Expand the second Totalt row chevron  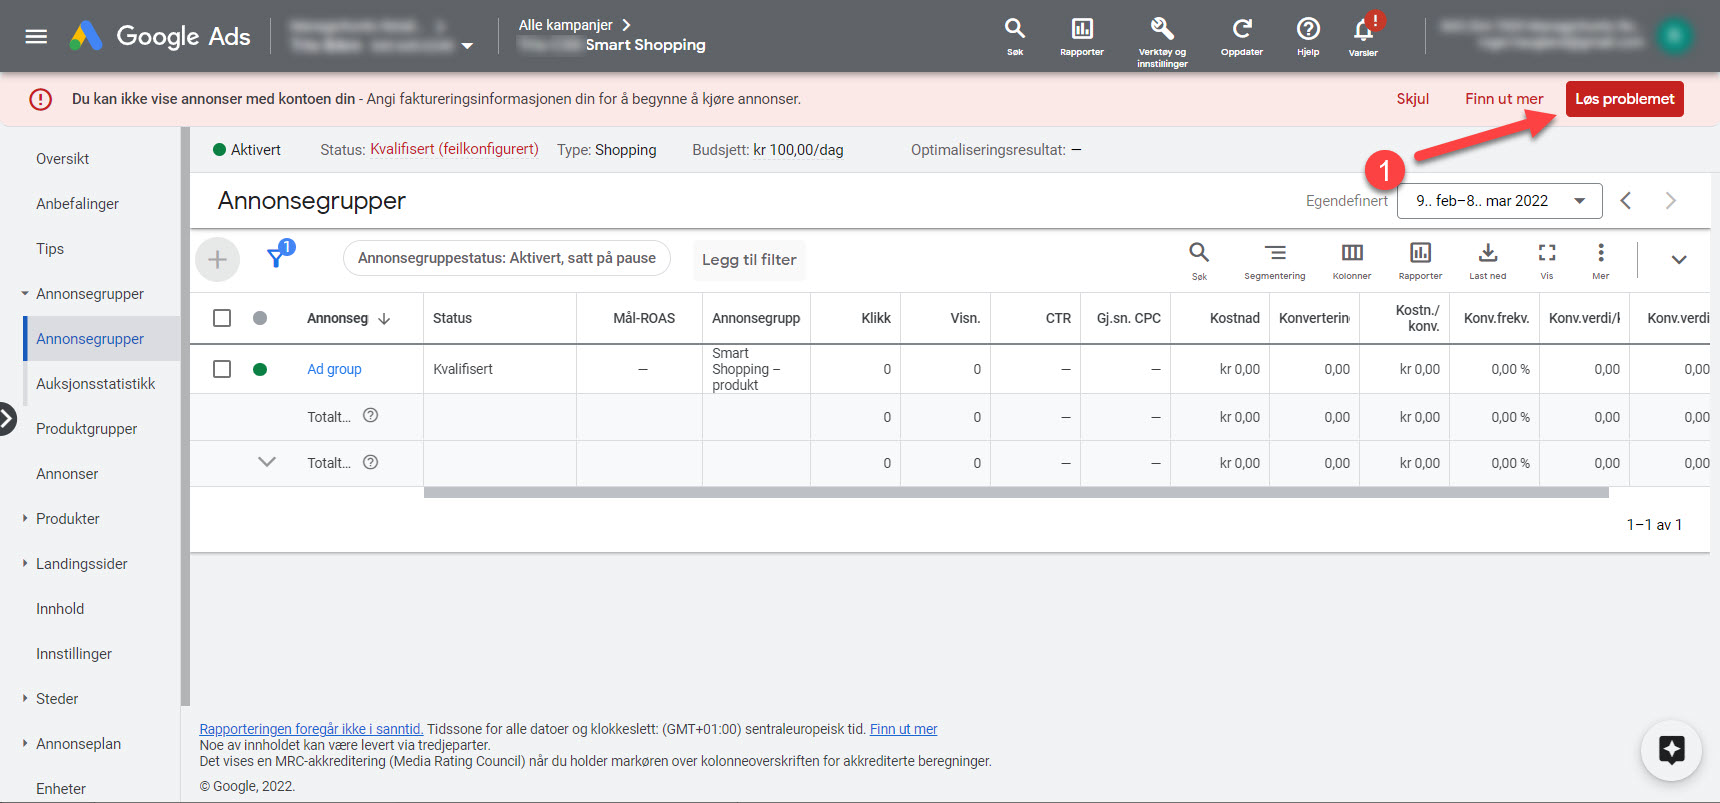267,462
